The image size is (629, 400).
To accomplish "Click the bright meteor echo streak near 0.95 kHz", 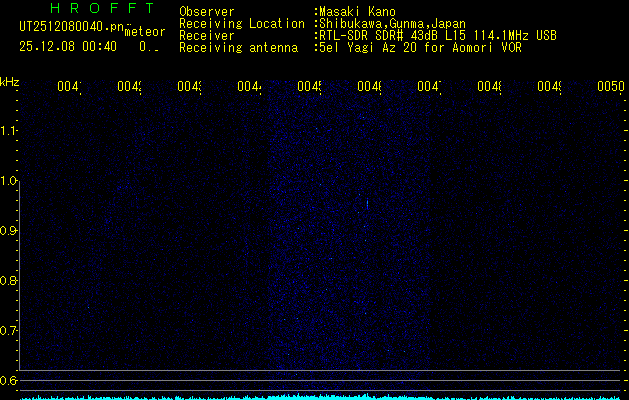I will pyautogui.click(x=367, y=204).
